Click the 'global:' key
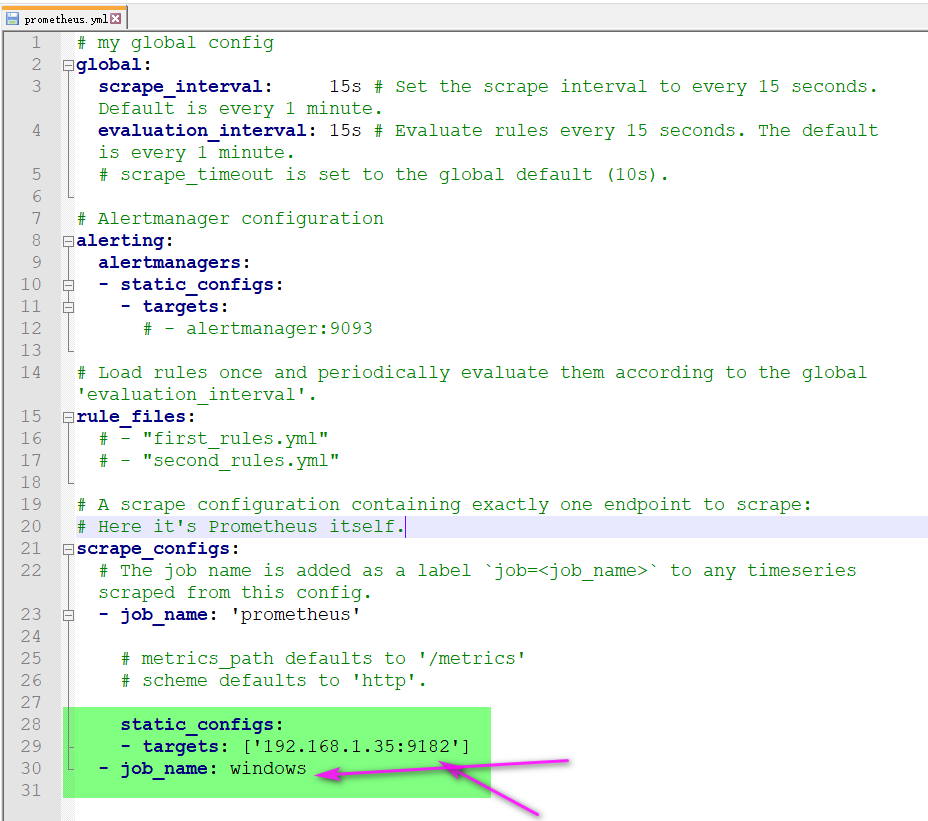 point(114,65)
